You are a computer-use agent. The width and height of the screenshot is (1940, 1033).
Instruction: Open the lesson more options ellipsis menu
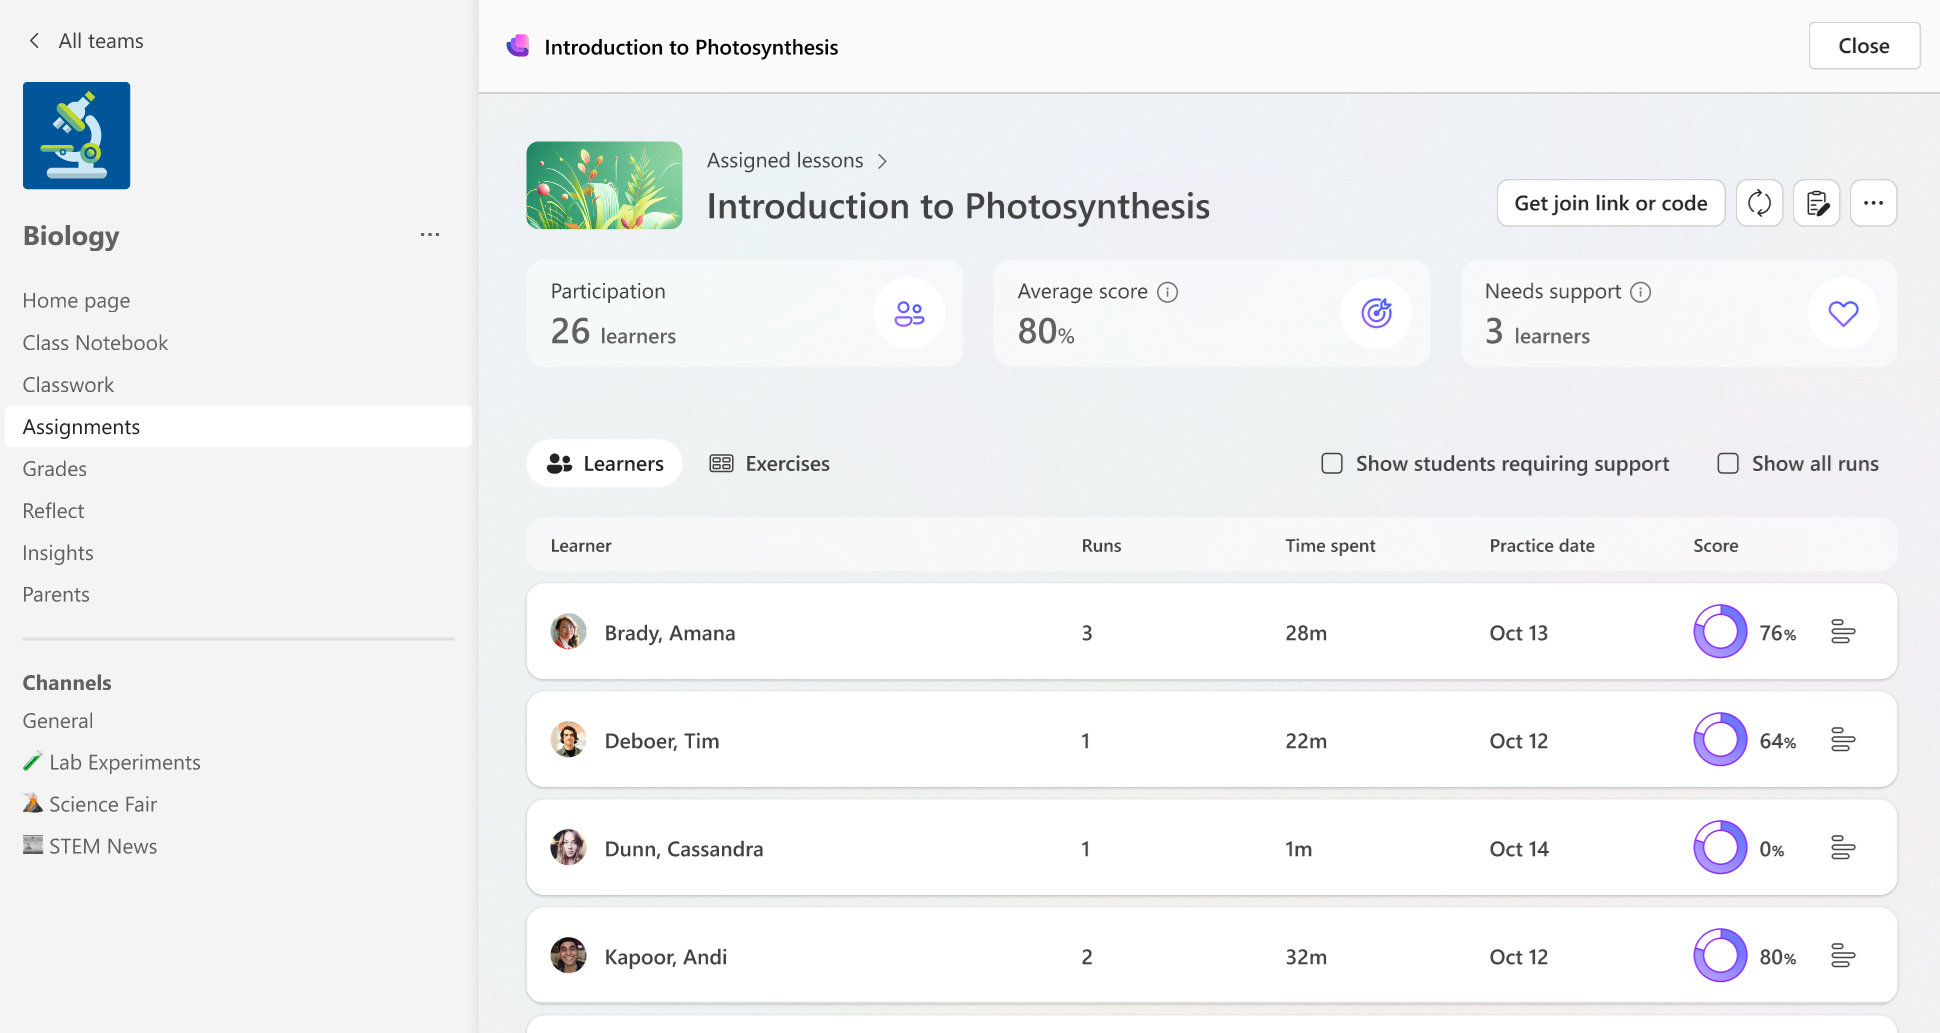1873,203
